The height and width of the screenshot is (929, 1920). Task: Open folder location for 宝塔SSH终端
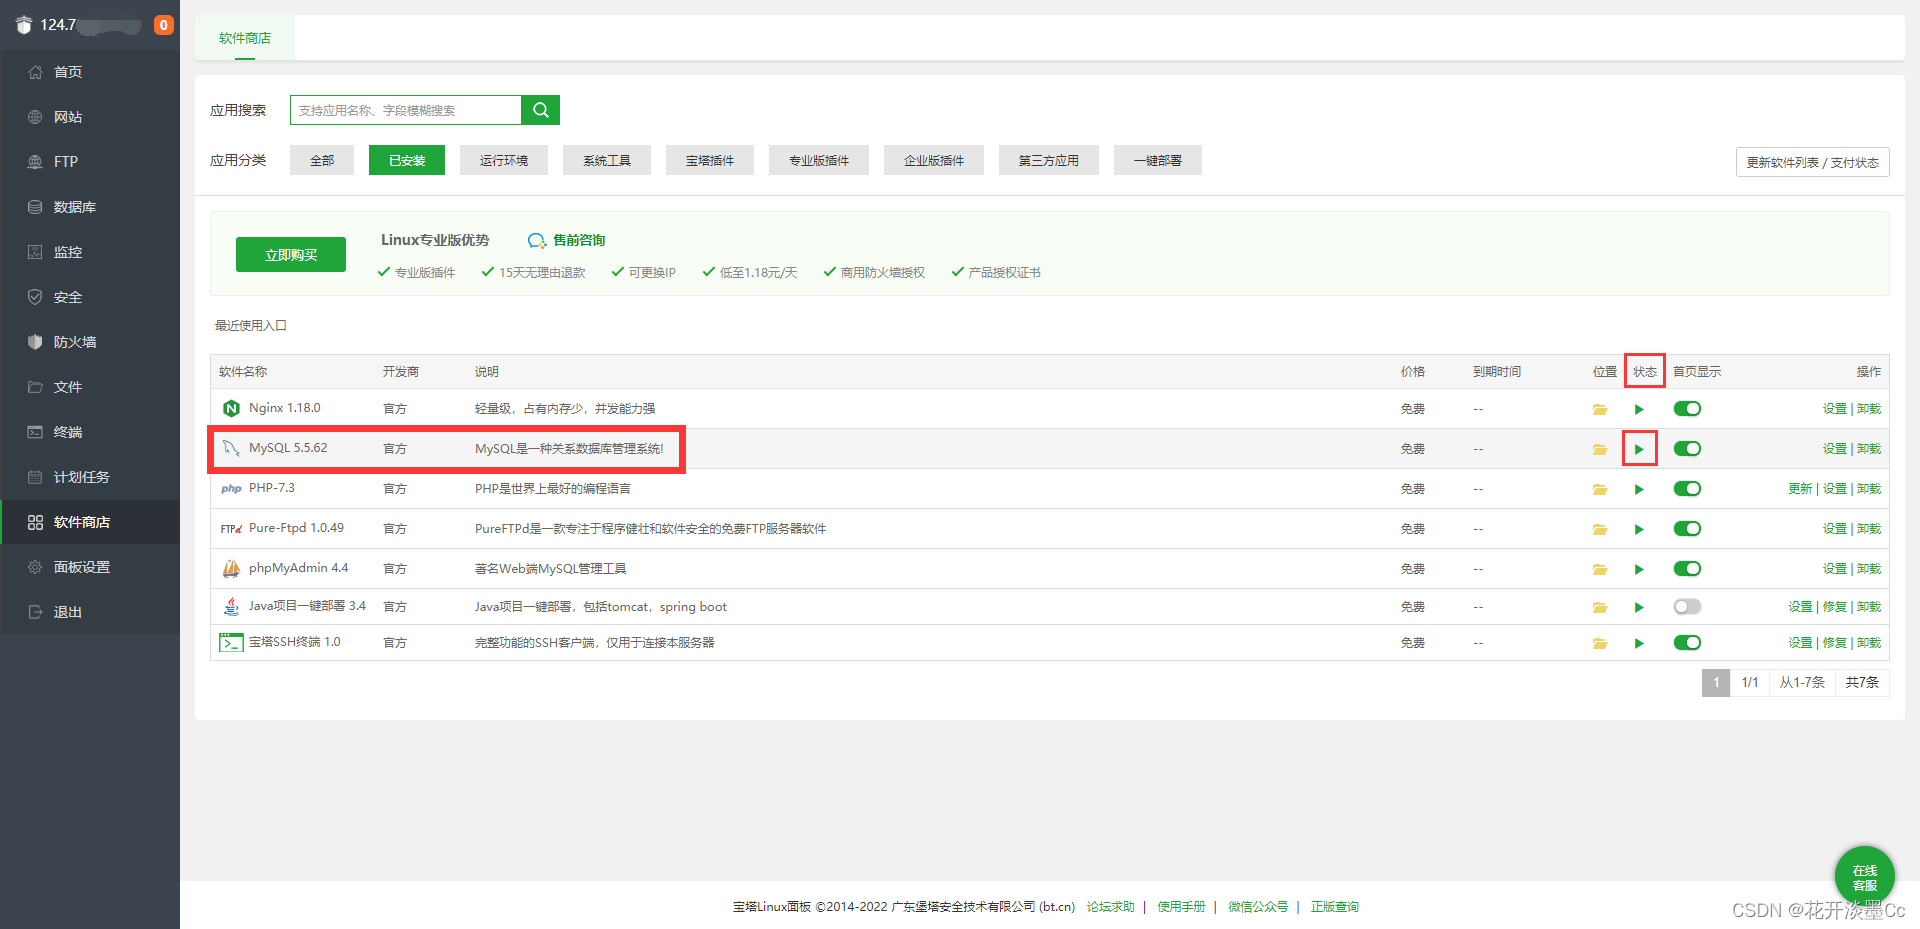[1600, 643]
